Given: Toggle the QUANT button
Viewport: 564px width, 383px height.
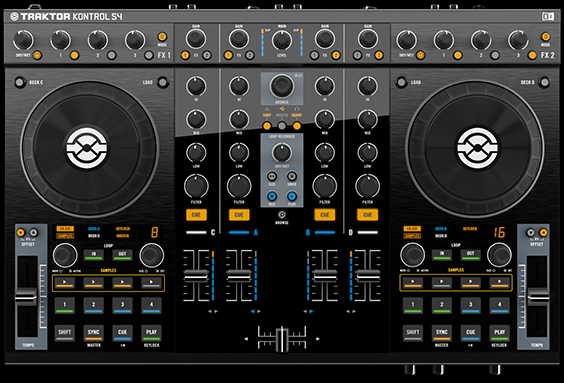Looking at the screenshot, I should tap(297, 126).
